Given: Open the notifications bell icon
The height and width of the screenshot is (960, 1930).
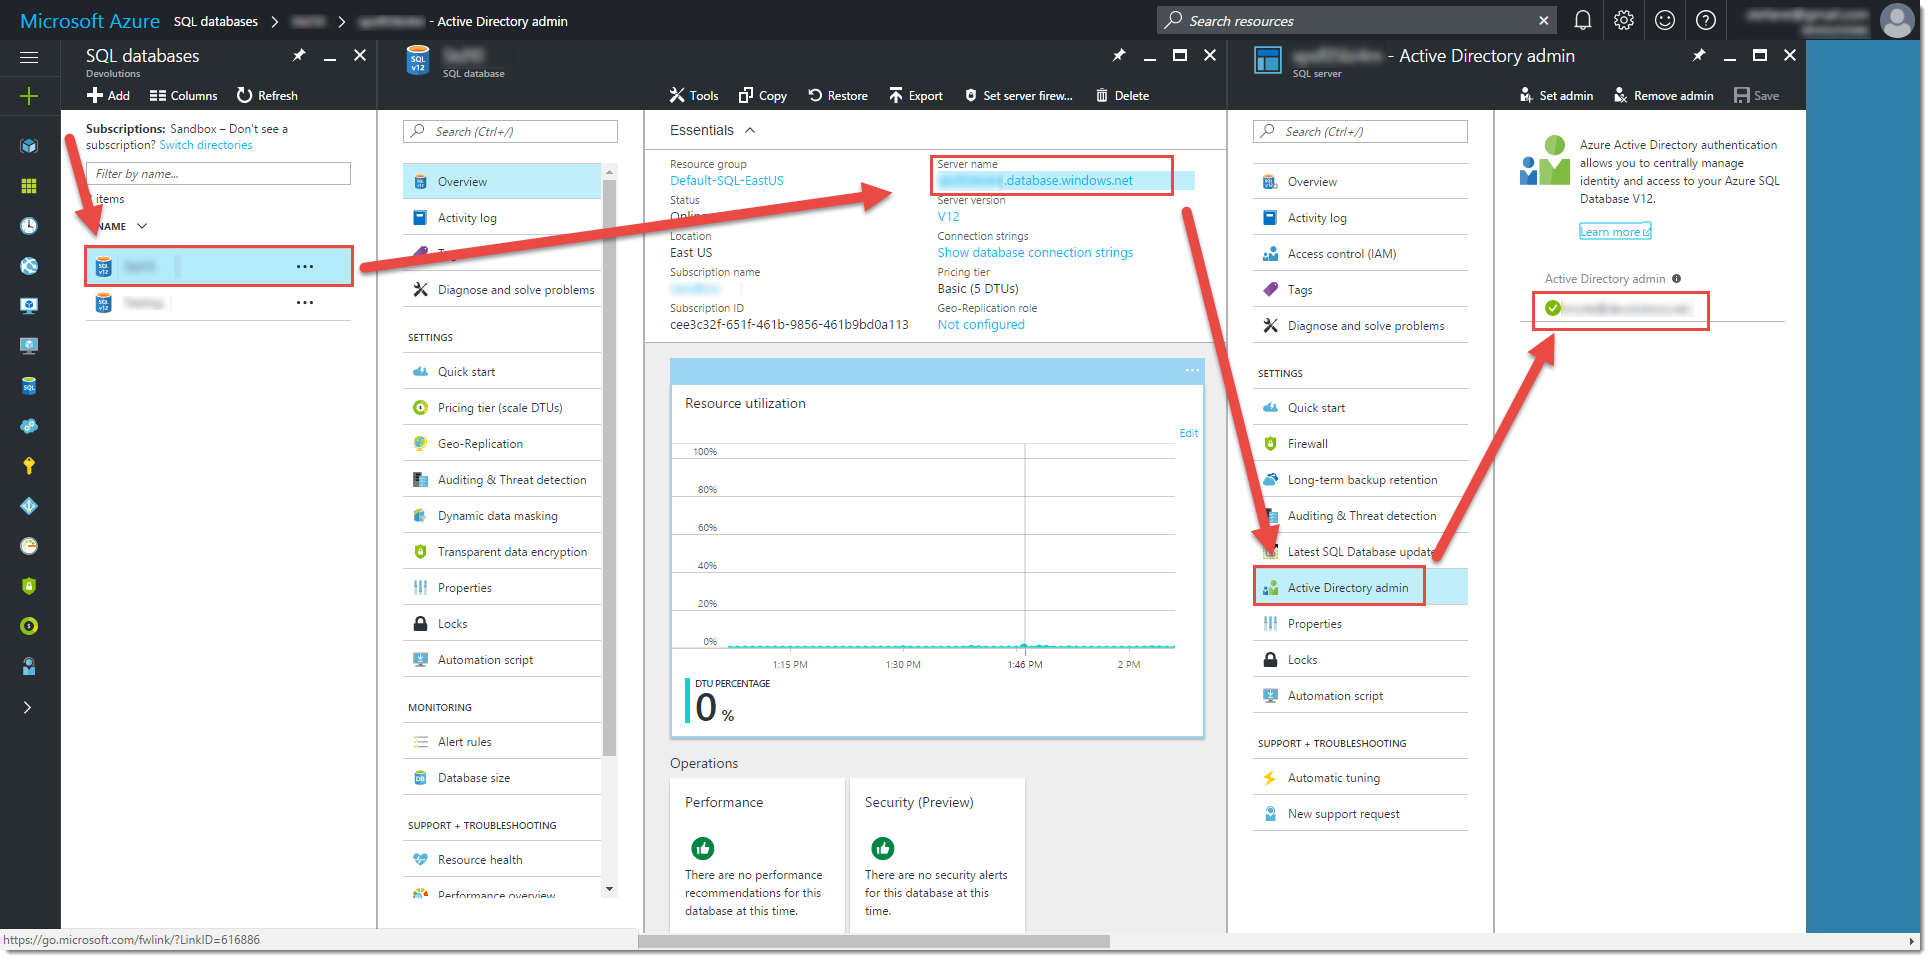Looking at the screenshot, I should pos(1583,20).
